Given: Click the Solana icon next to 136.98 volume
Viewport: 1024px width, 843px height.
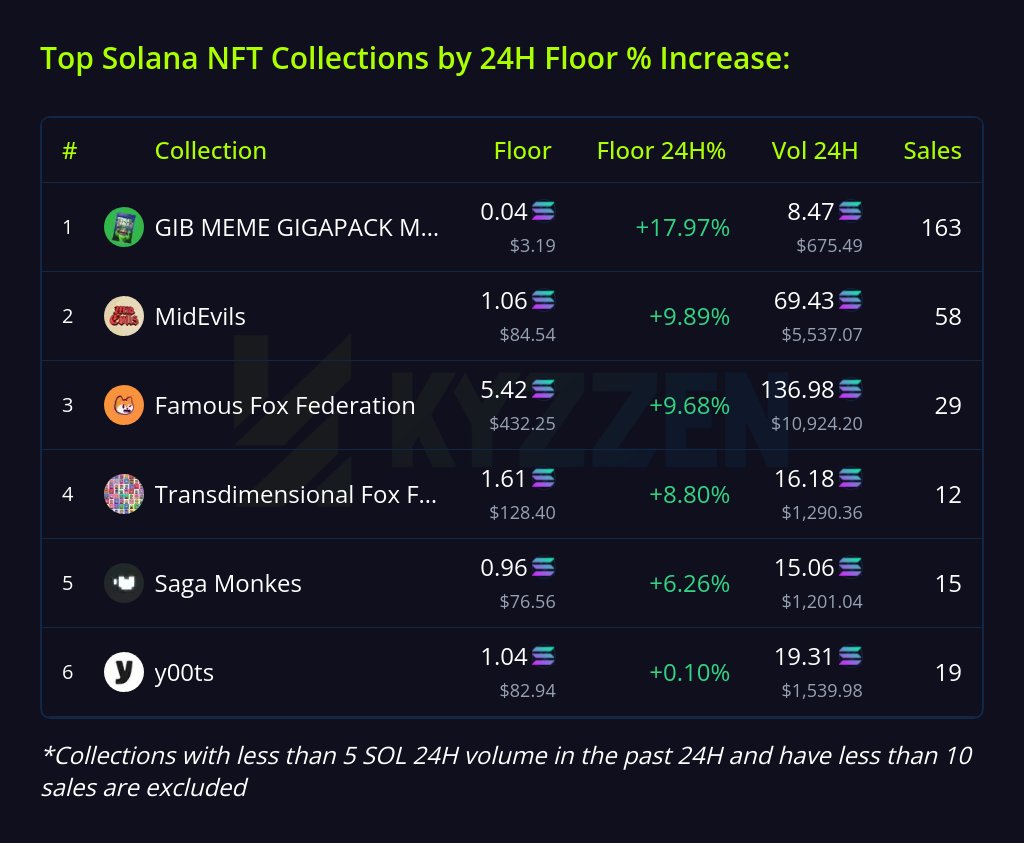Looking at the screenshot, I should click(850, 389).
